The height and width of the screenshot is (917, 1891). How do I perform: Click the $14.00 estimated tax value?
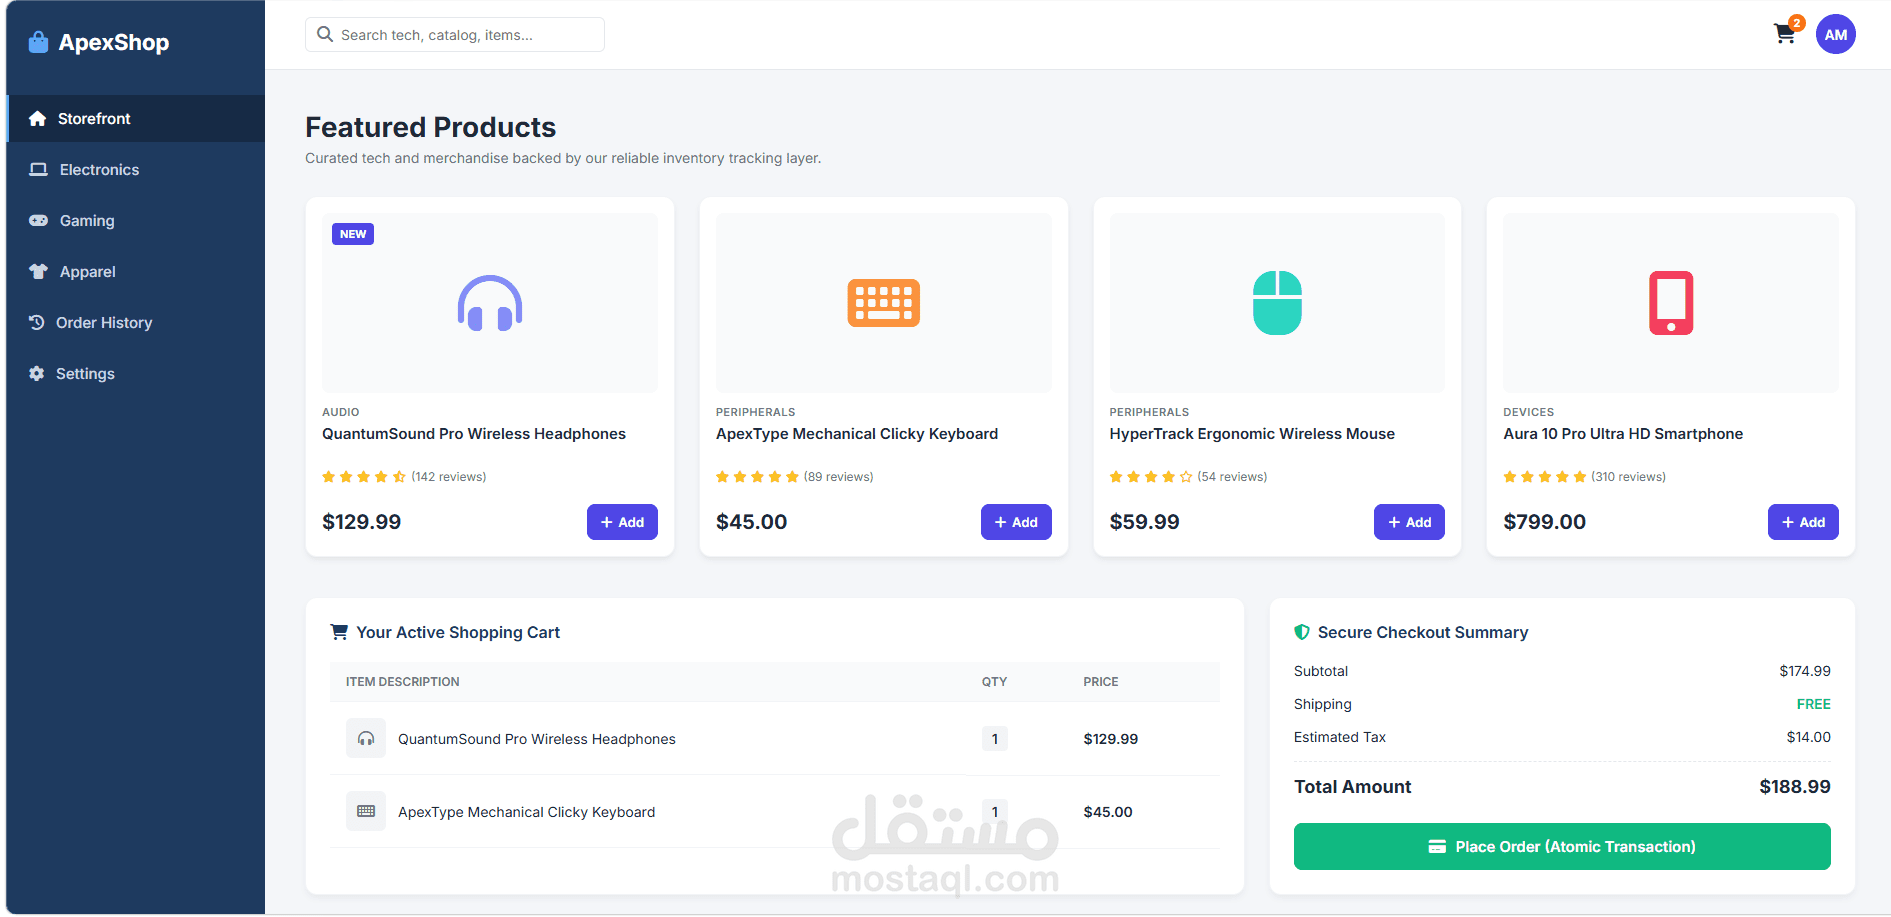(x=1809, y=737)
